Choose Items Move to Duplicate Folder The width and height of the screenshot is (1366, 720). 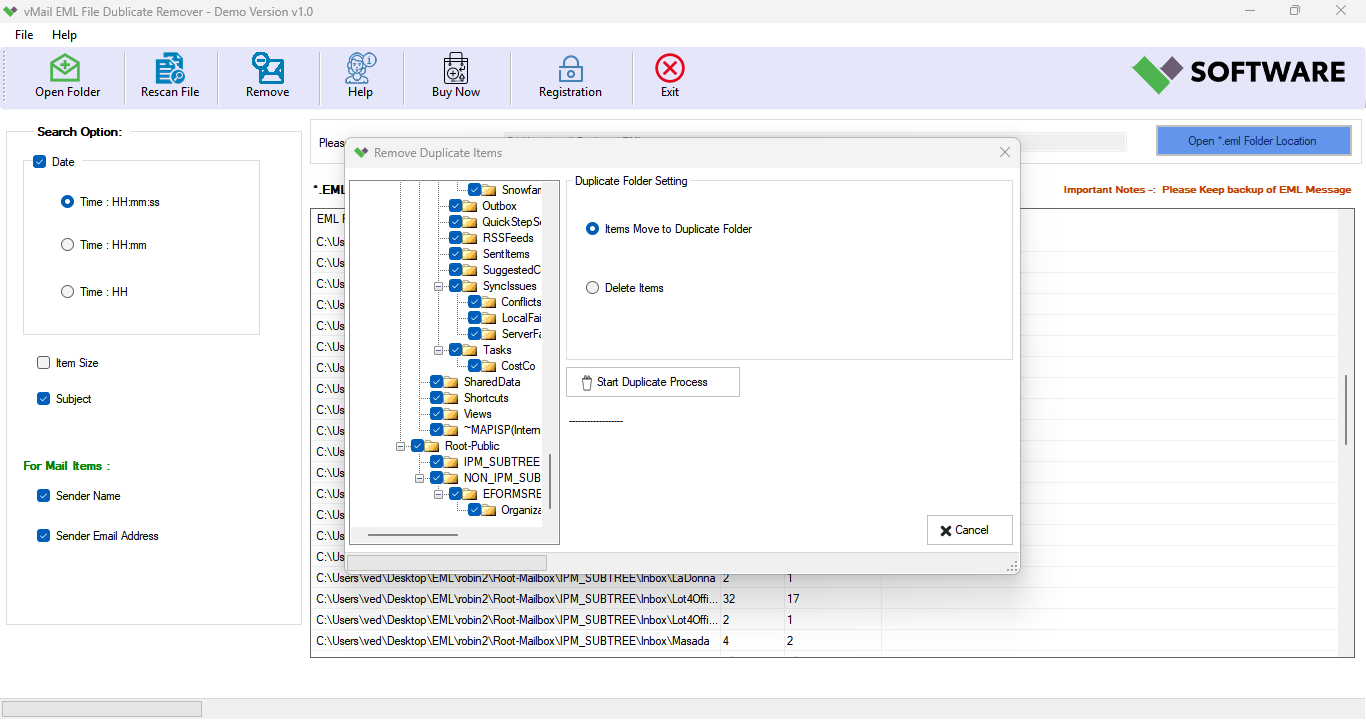click(592, 229)
